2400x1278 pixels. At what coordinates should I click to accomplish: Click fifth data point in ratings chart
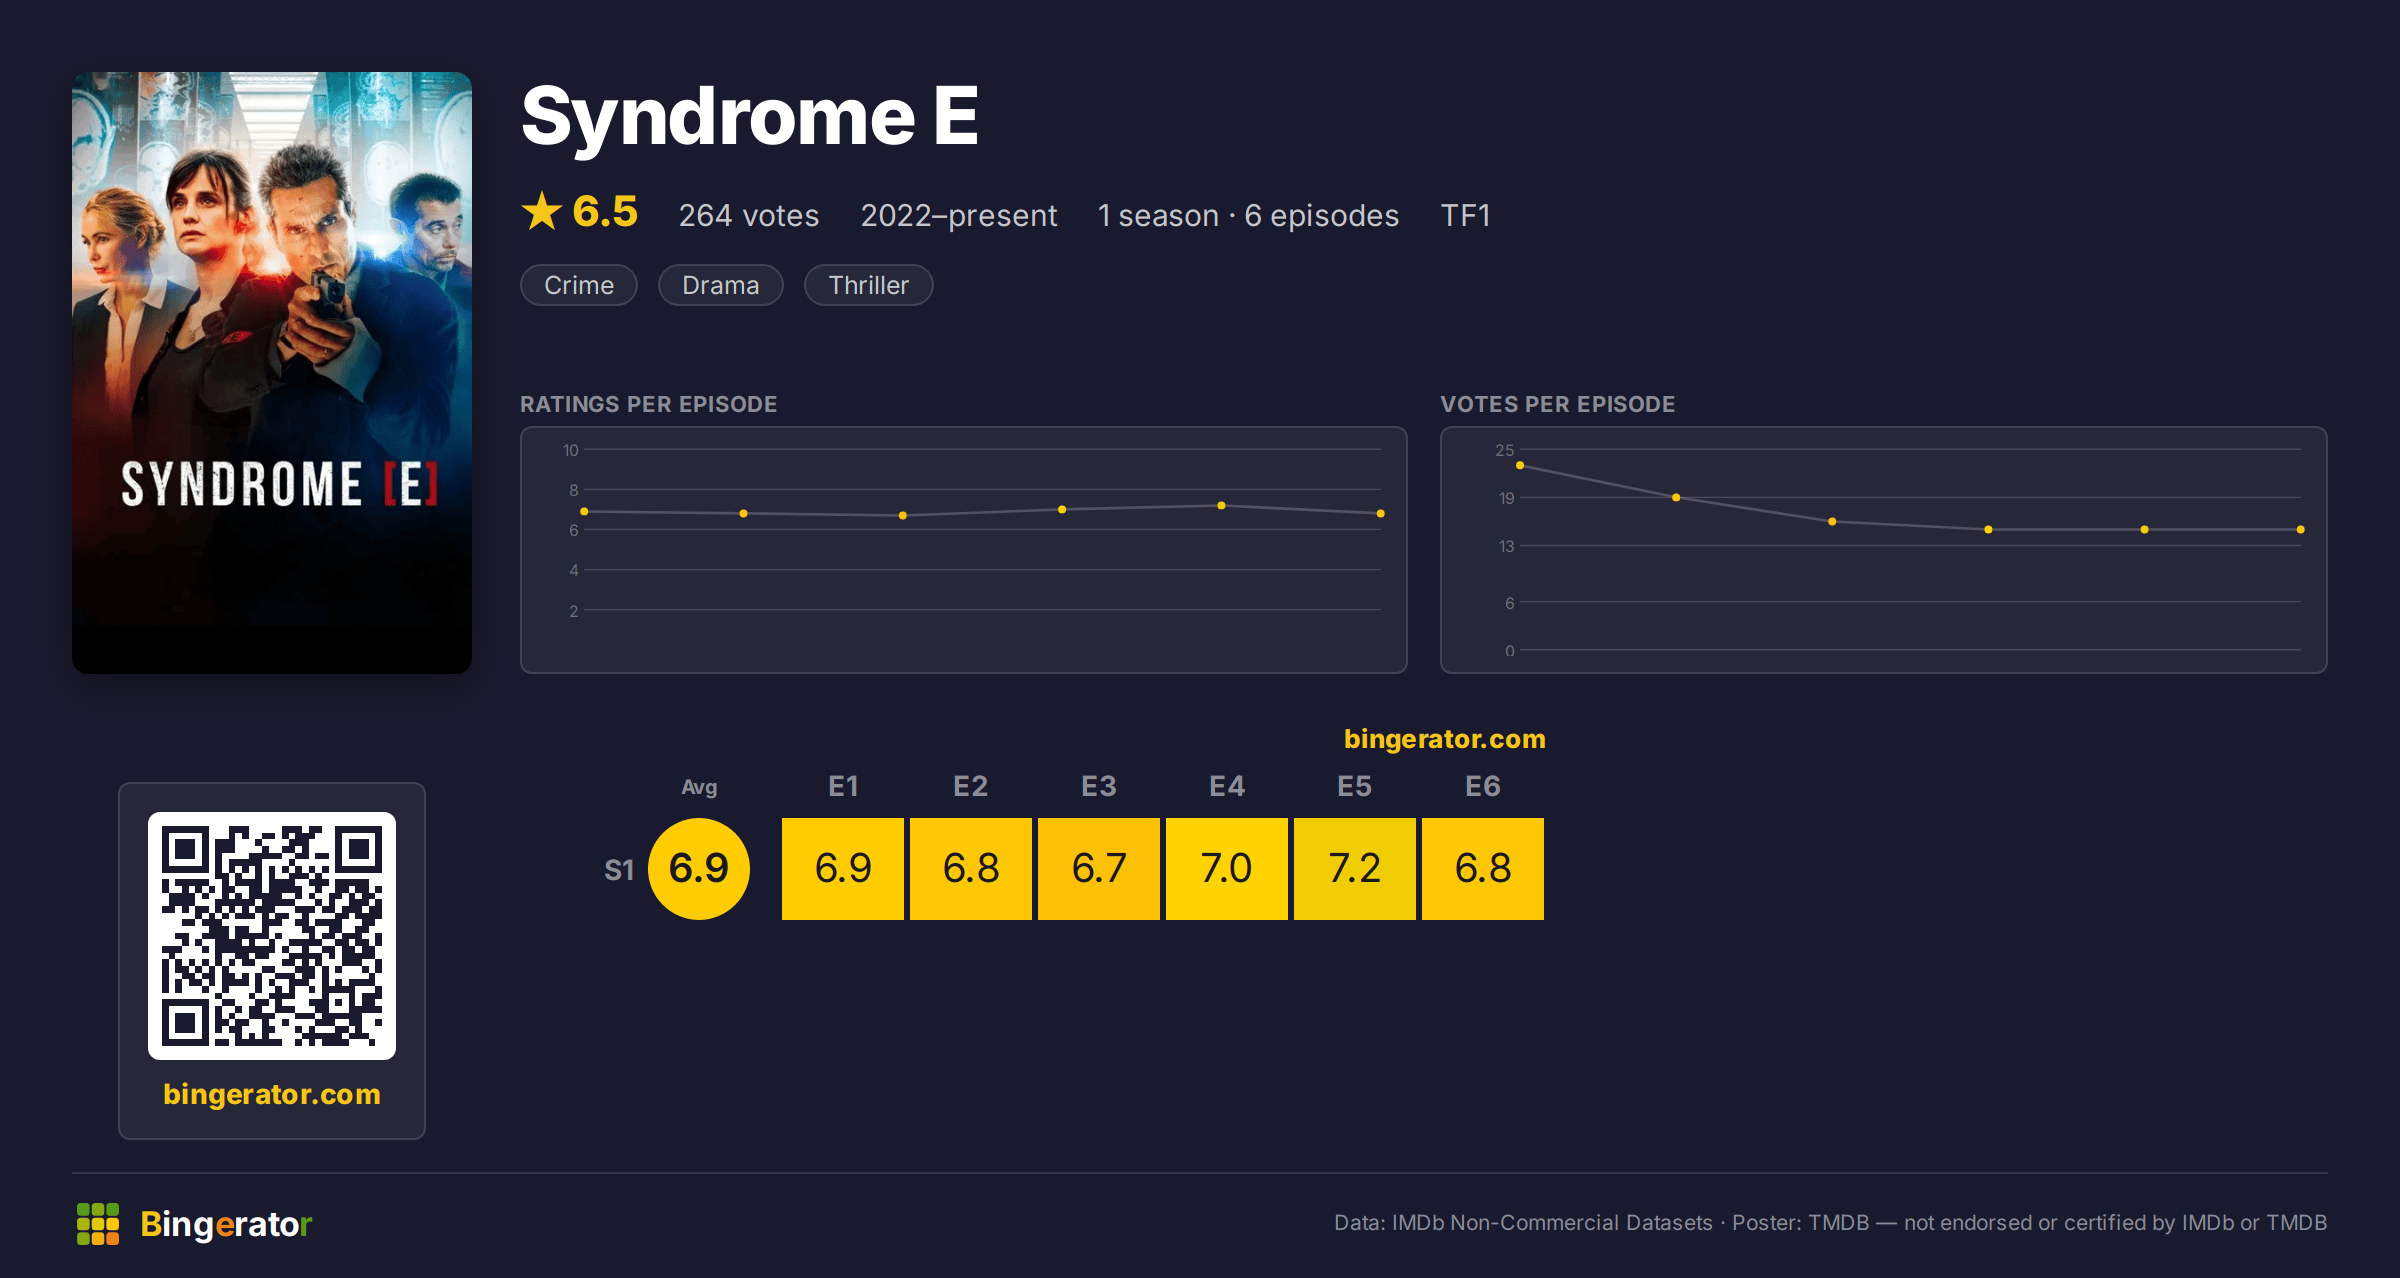point(1221,506)
